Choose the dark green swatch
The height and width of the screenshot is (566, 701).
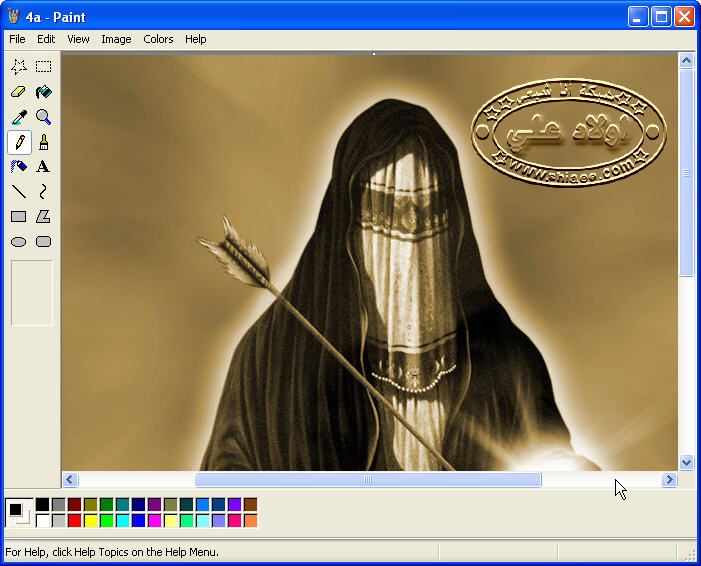(x=106, y=505)
